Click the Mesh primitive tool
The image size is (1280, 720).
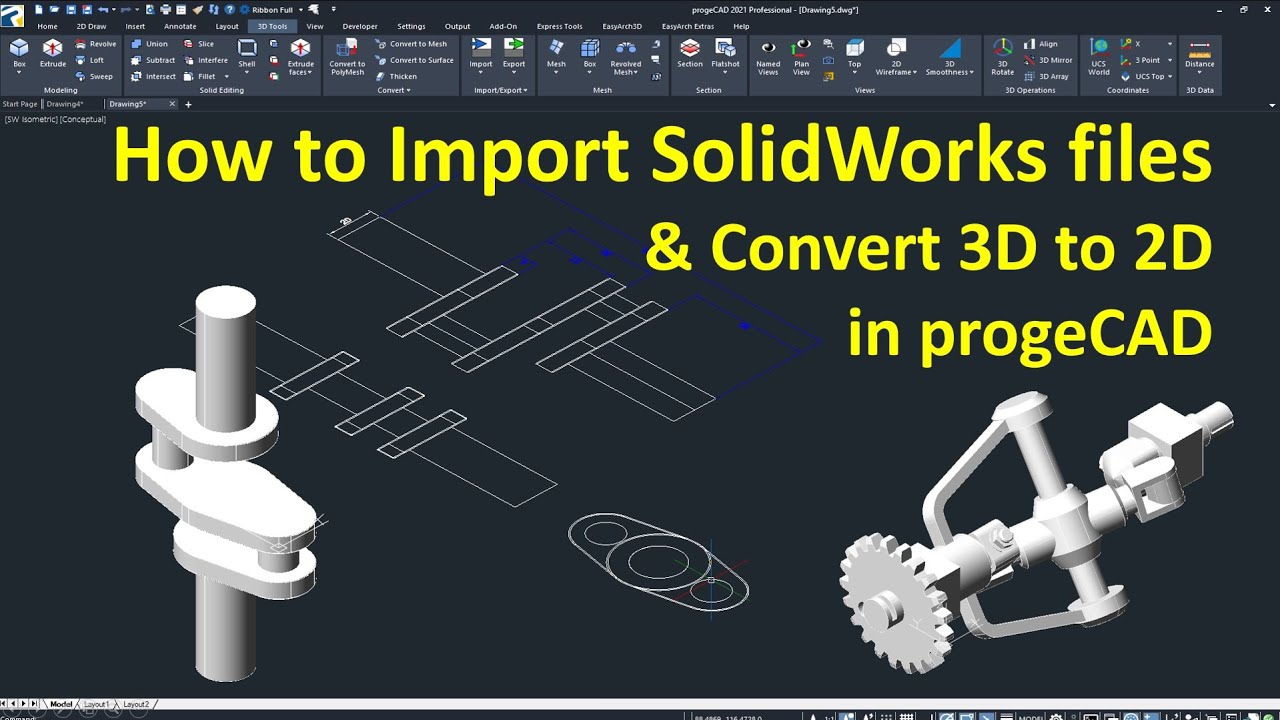[556, 56]
